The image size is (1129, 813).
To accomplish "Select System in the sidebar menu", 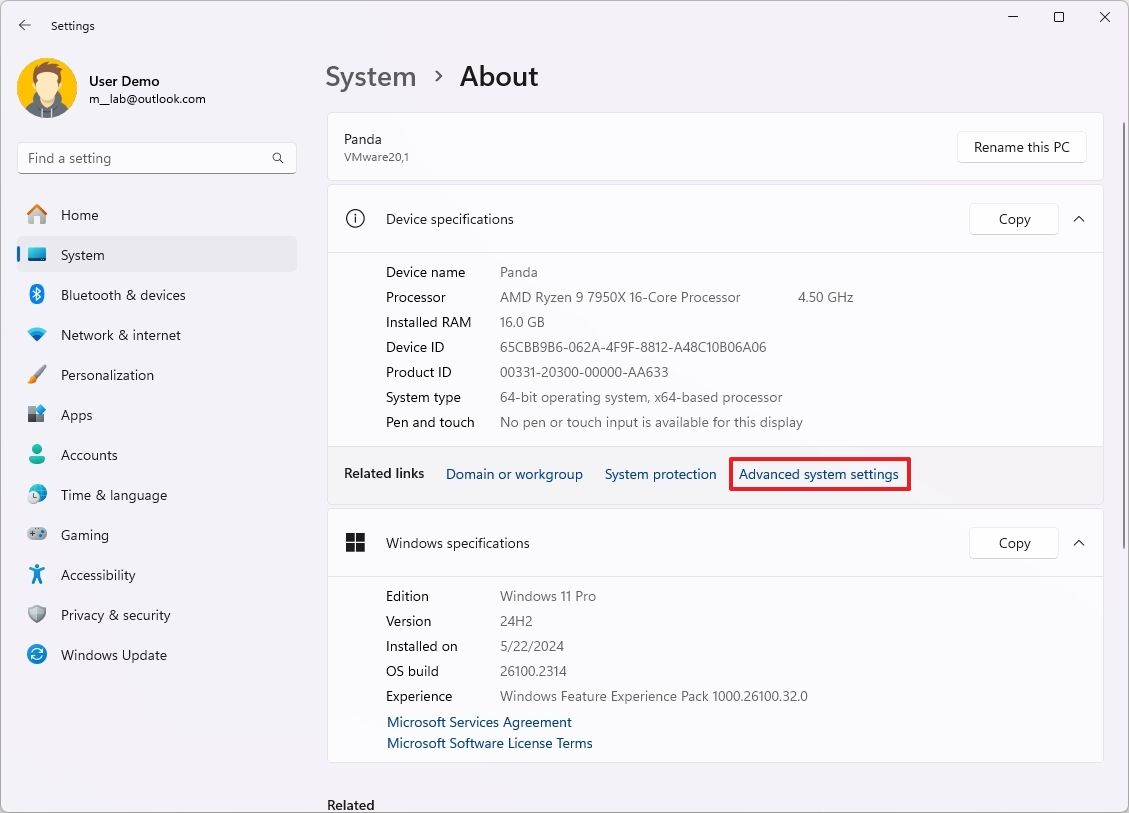I will point(83,255).
